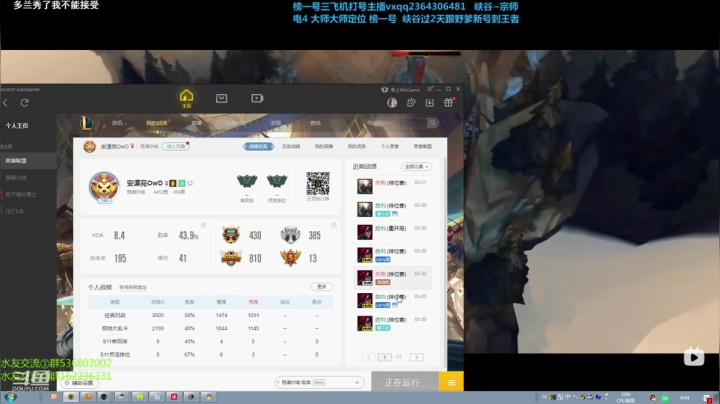720x404 pixels.
Task: Open the gift box icon
Action: coord(448,103)
